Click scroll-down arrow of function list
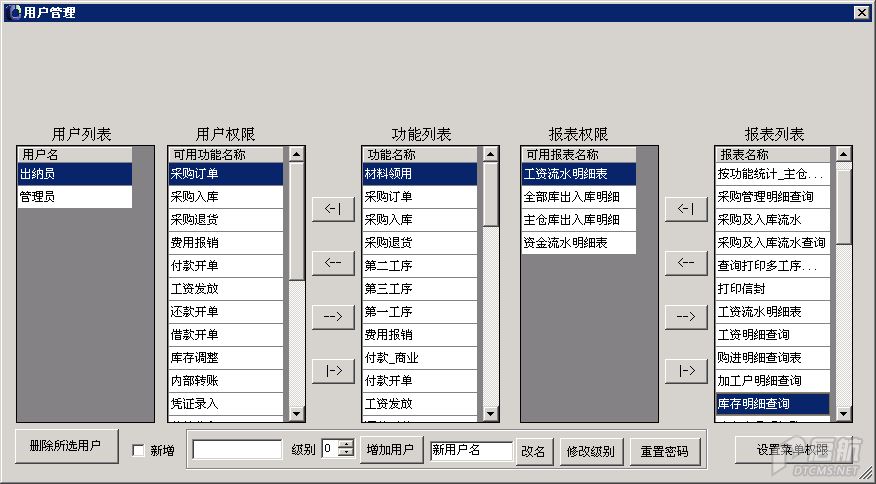This screenshot has width=876, height=484. click(x=491, y=414)
